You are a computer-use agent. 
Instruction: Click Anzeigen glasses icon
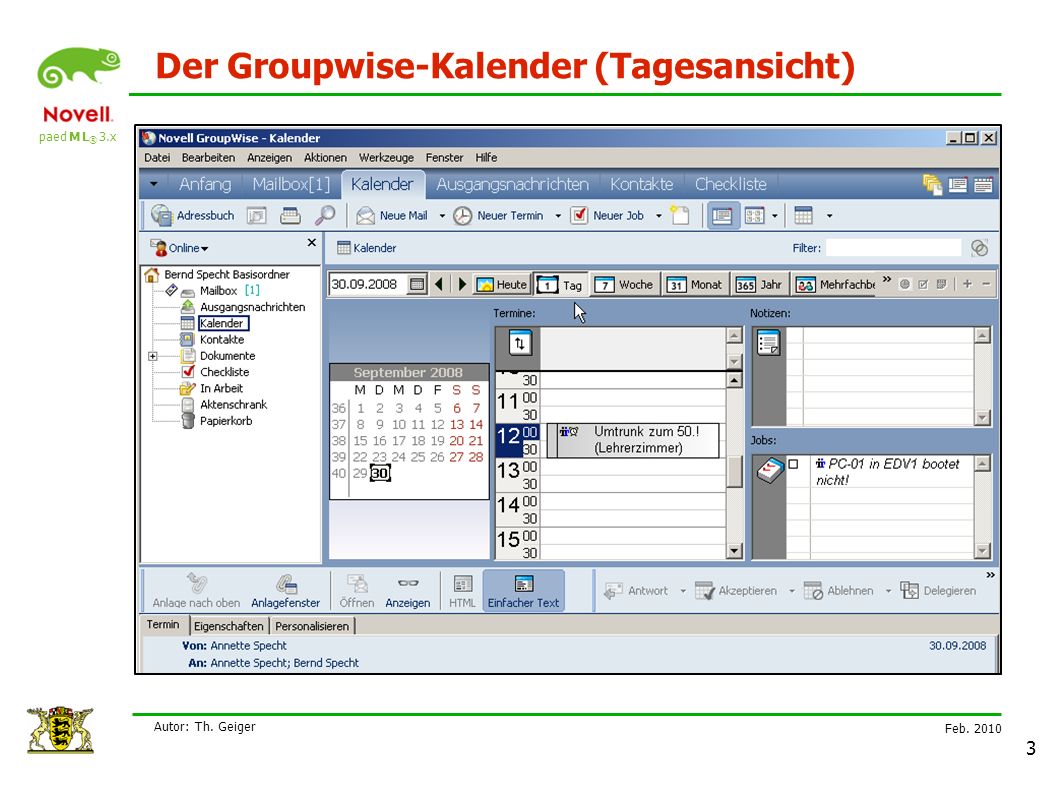tap(408, 591)
